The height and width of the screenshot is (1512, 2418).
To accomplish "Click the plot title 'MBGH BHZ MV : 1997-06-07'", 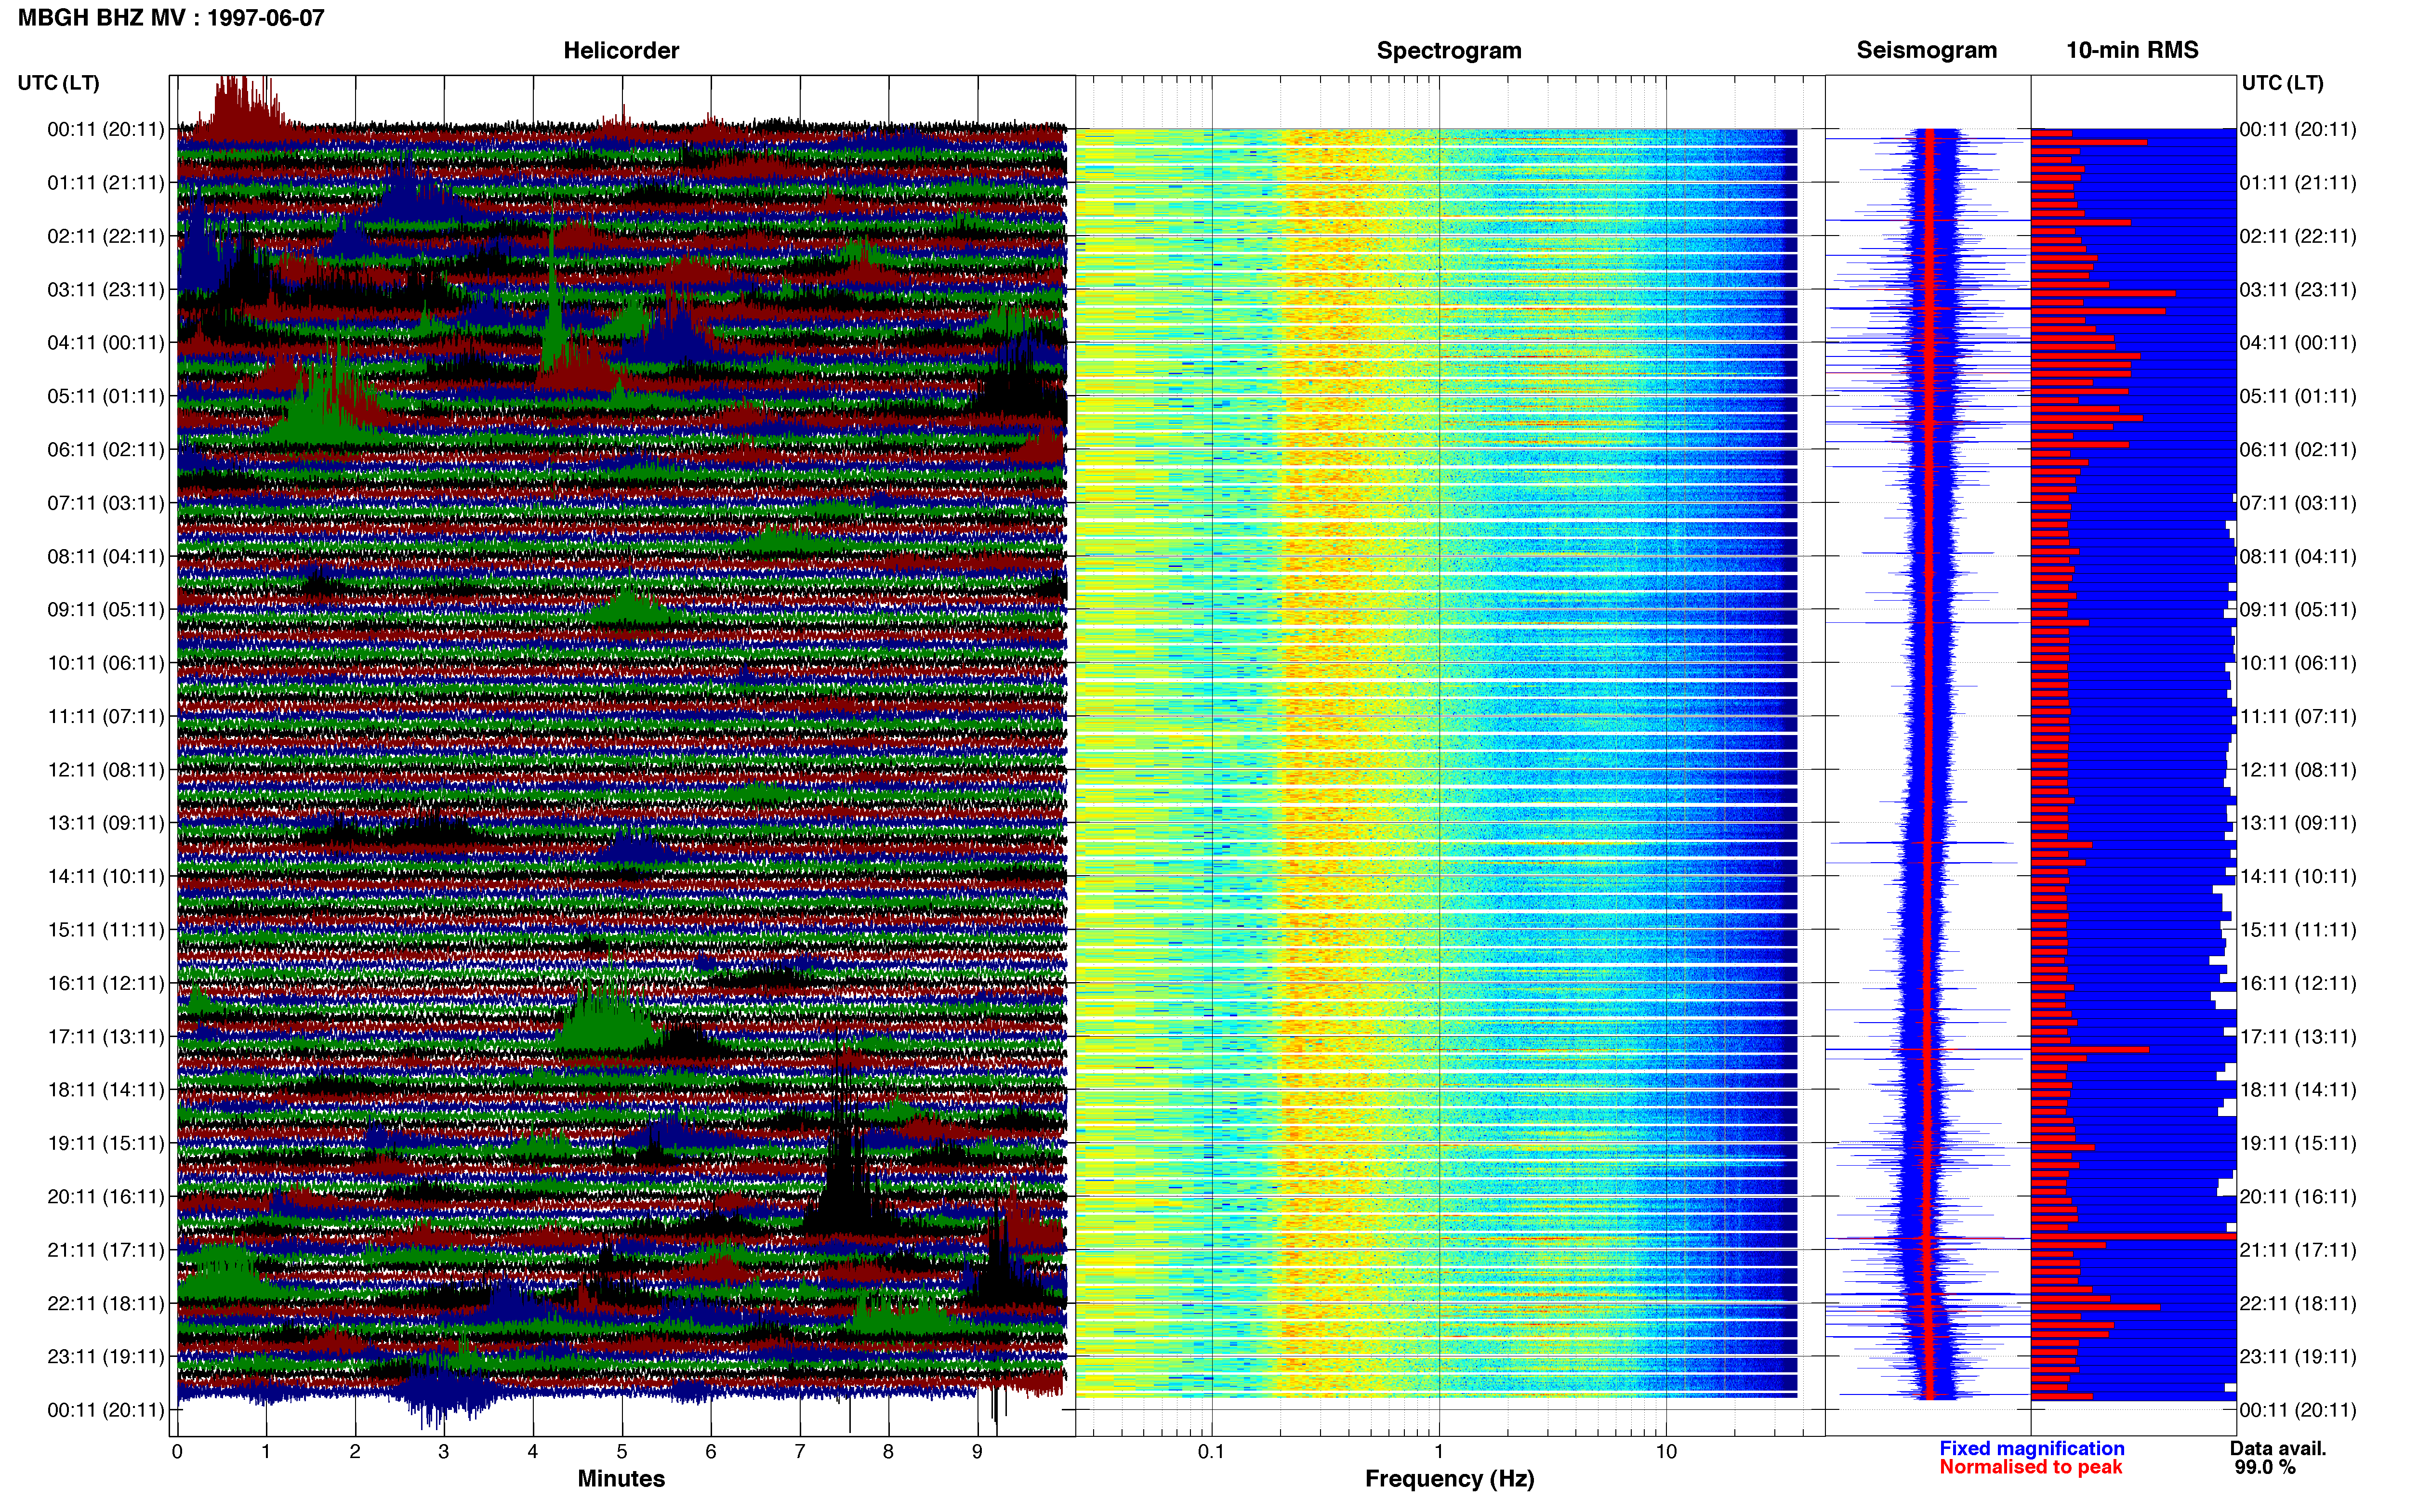I will 171,17.
